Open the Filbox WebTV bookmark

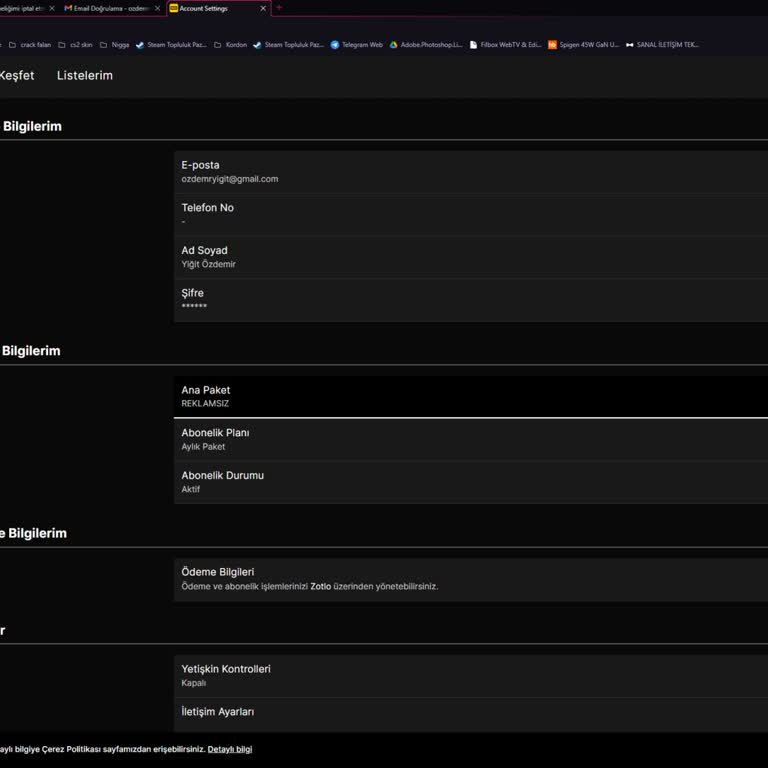505,45
